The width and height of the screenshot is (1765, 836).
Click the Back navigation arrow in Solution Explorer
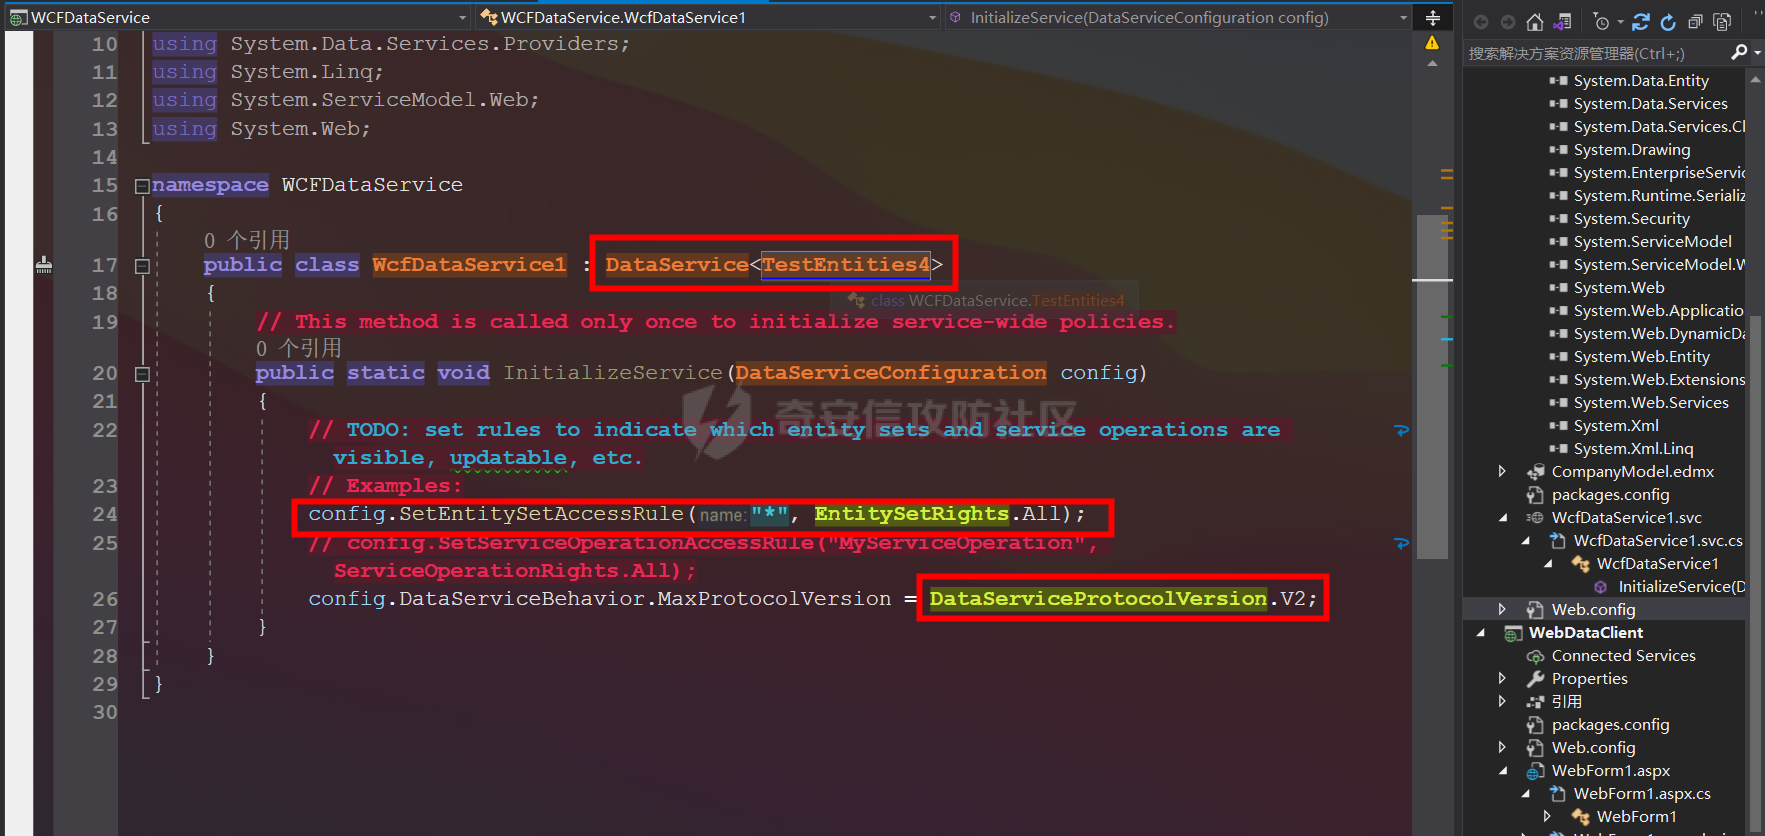pyautogui.click(x=1481, y=22)
